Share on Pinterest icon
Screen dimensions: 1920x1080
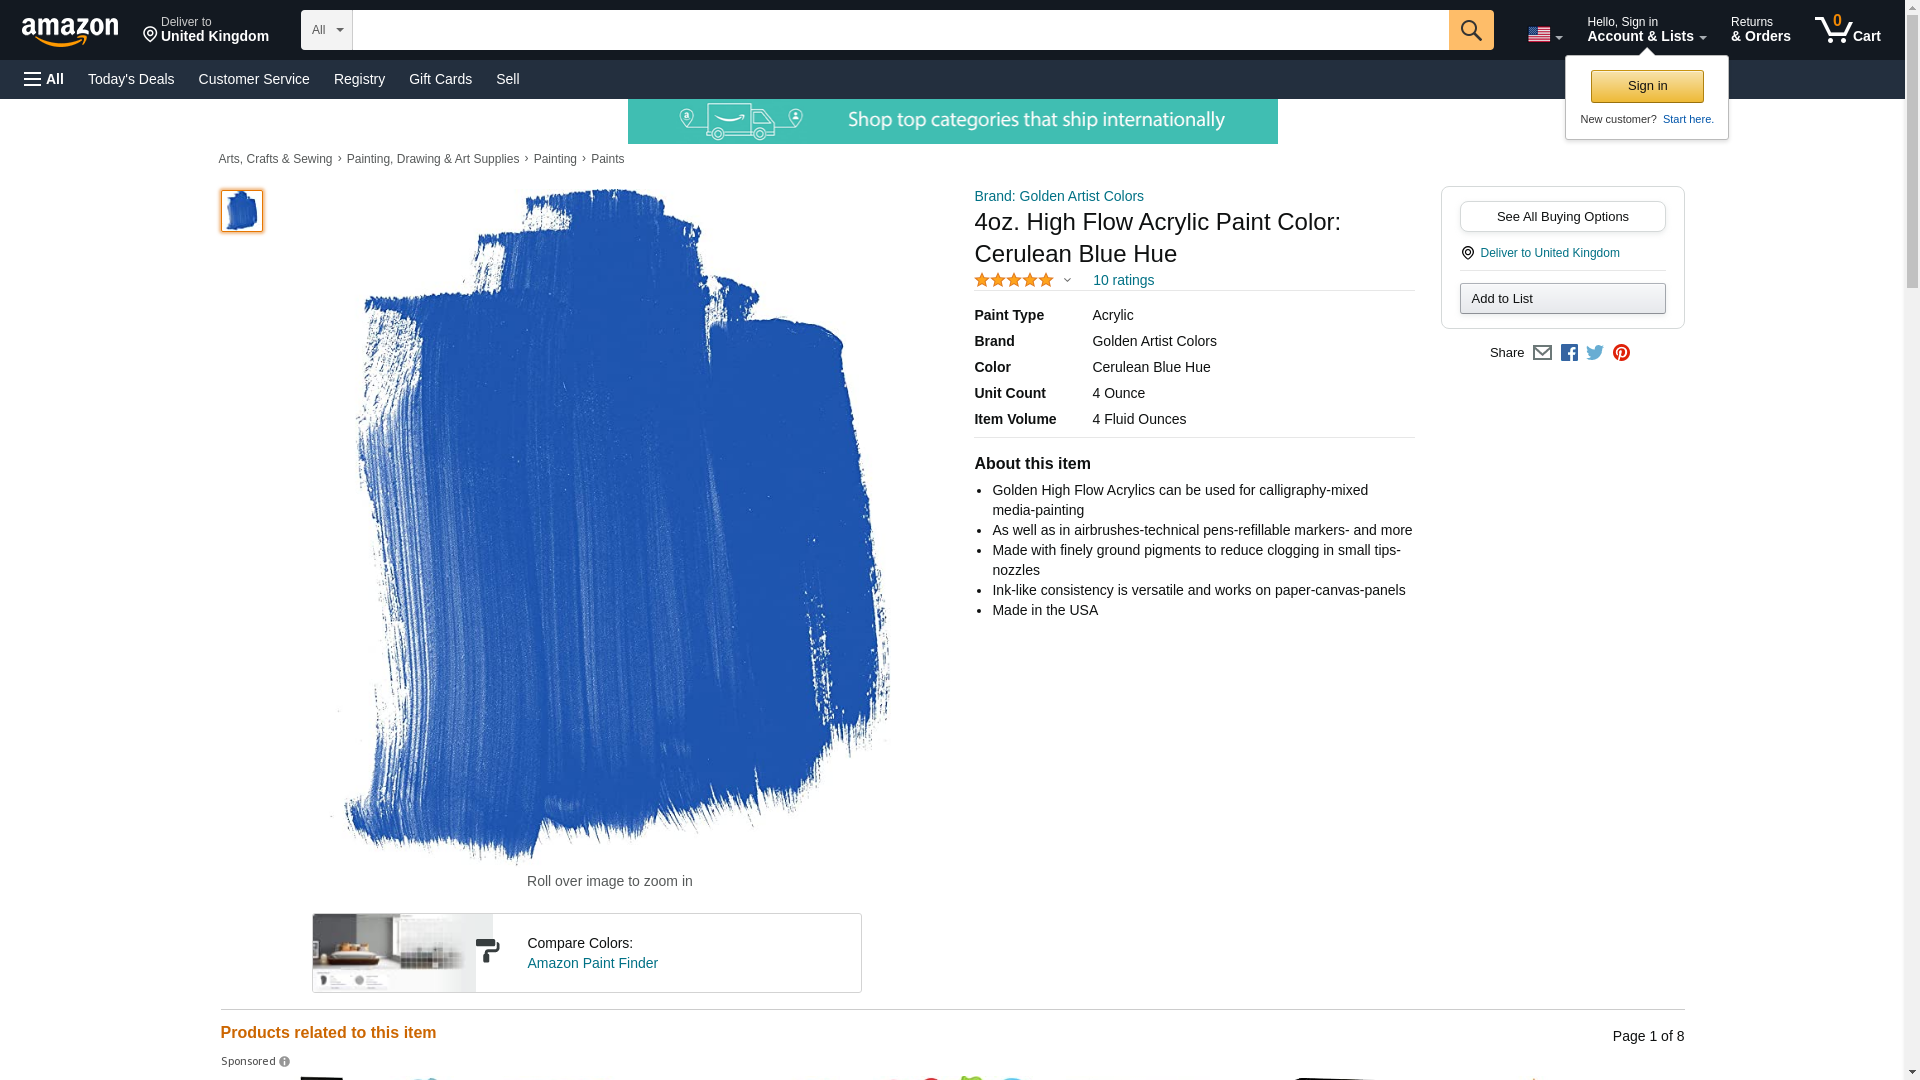(1621, 353)
